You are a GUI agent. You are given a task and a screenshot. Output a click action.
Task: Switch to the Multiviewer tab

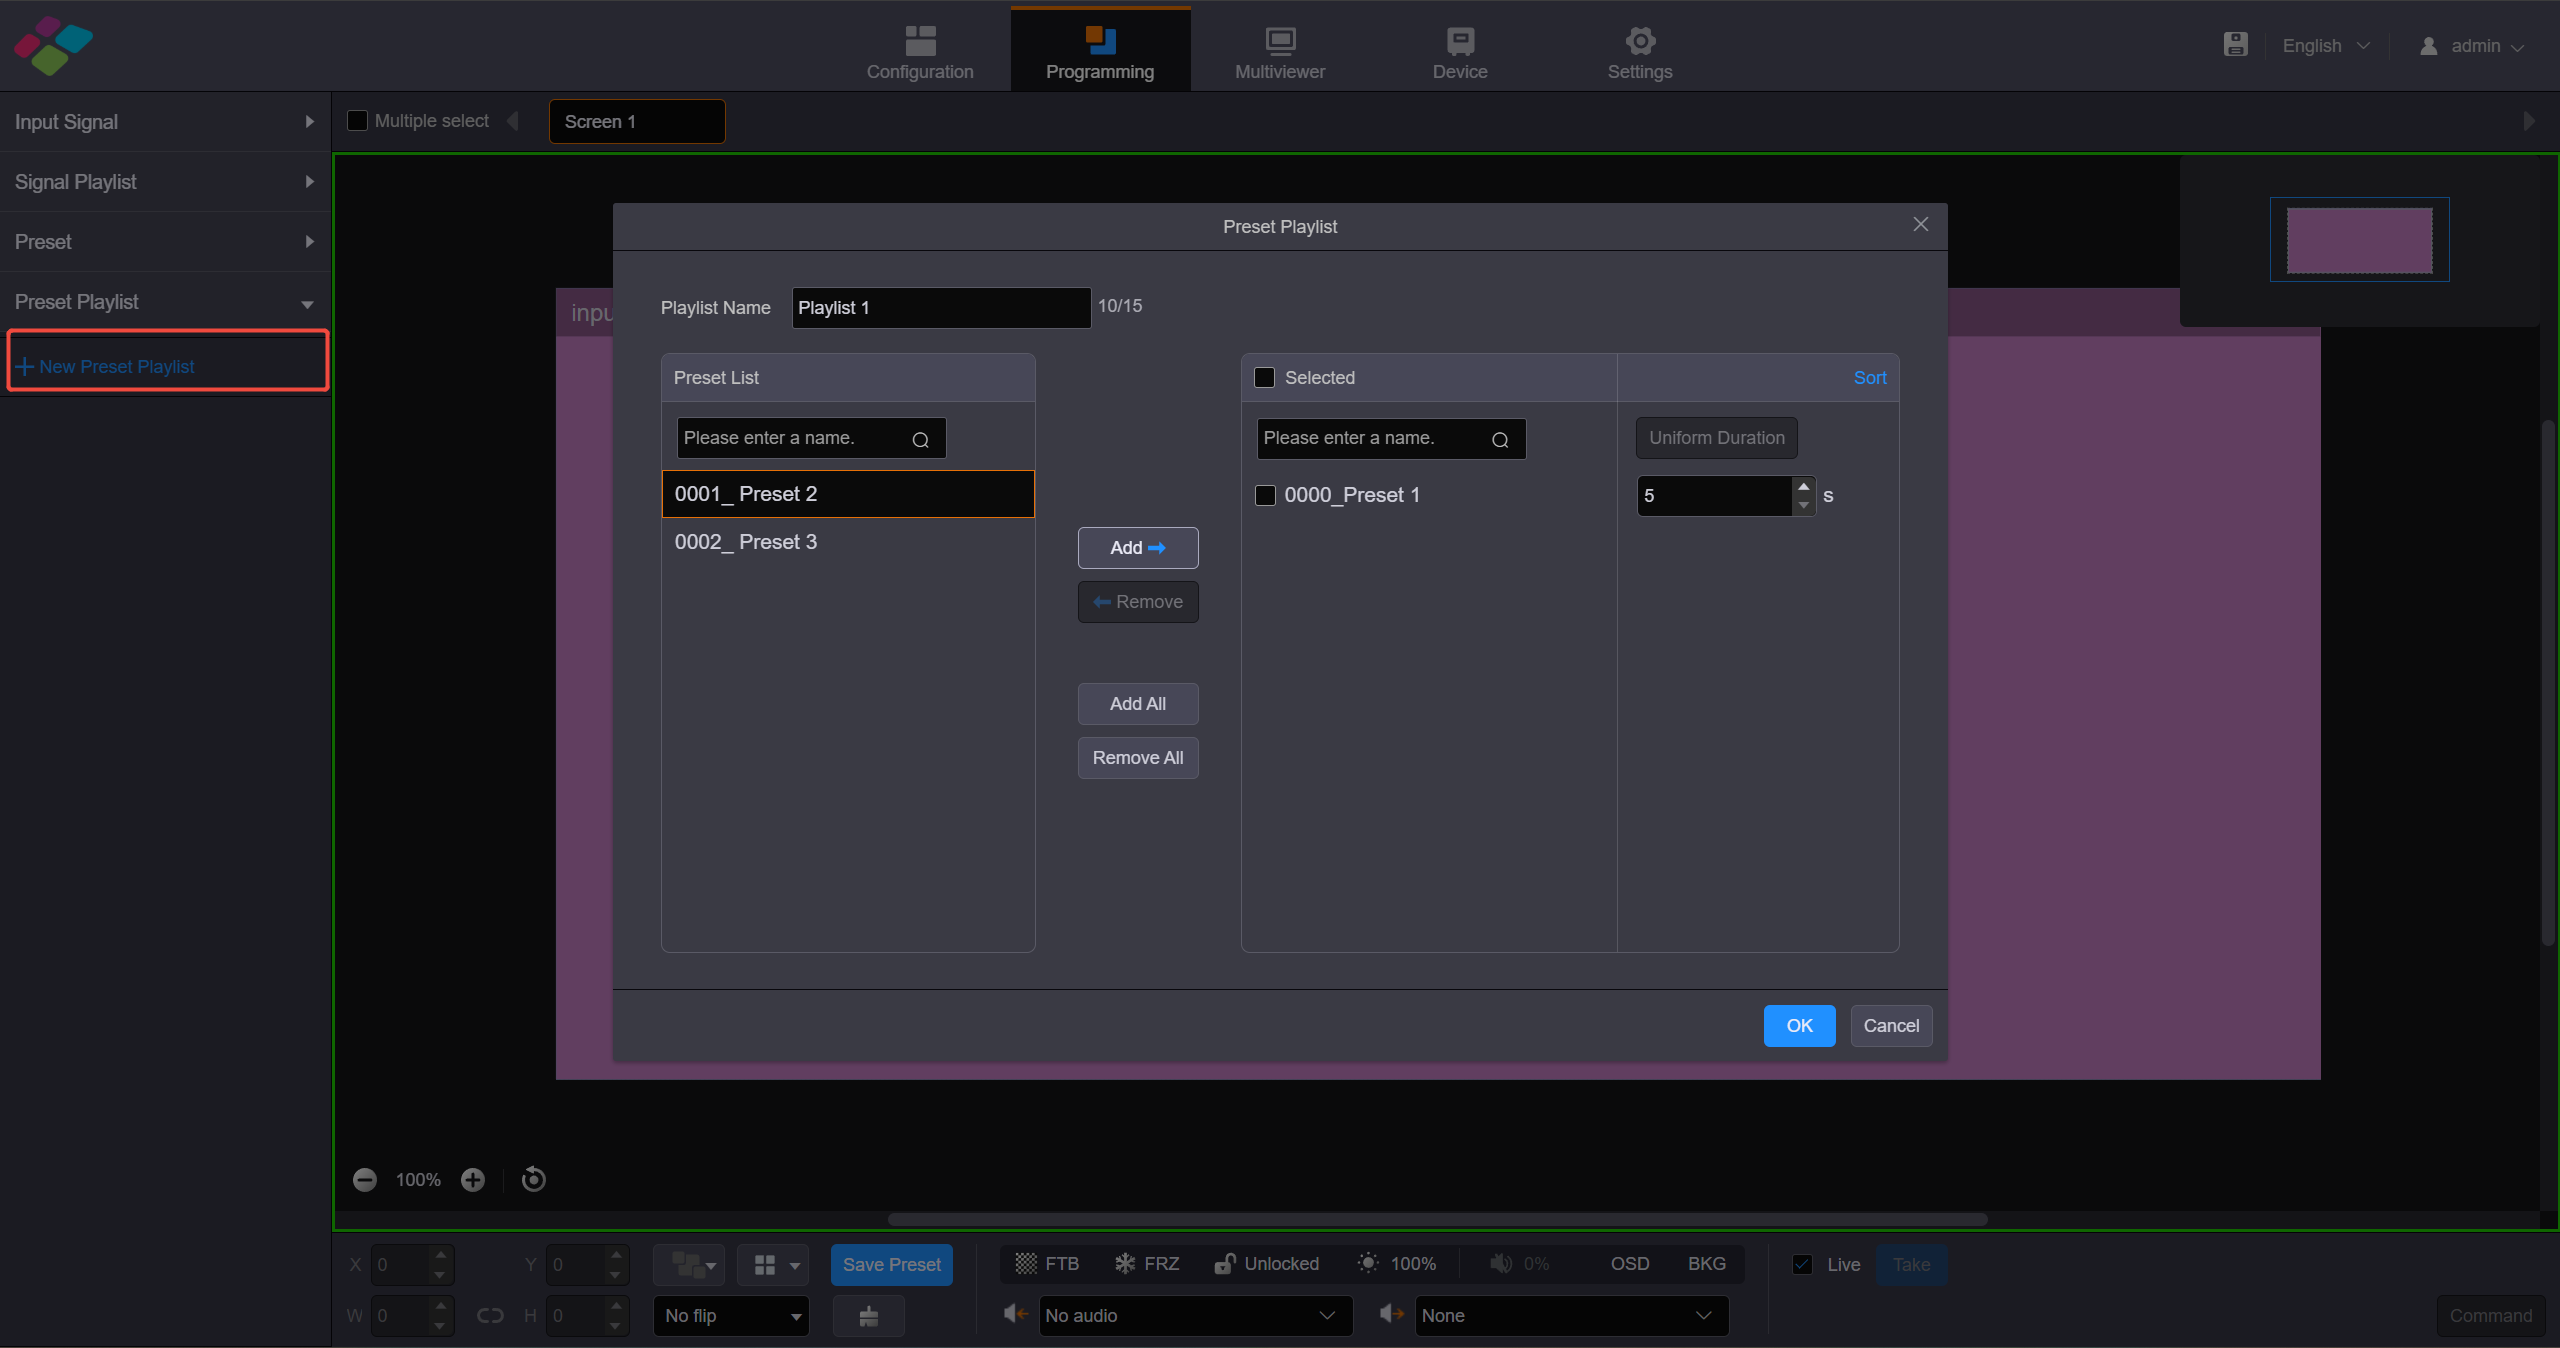(1279, 50)
